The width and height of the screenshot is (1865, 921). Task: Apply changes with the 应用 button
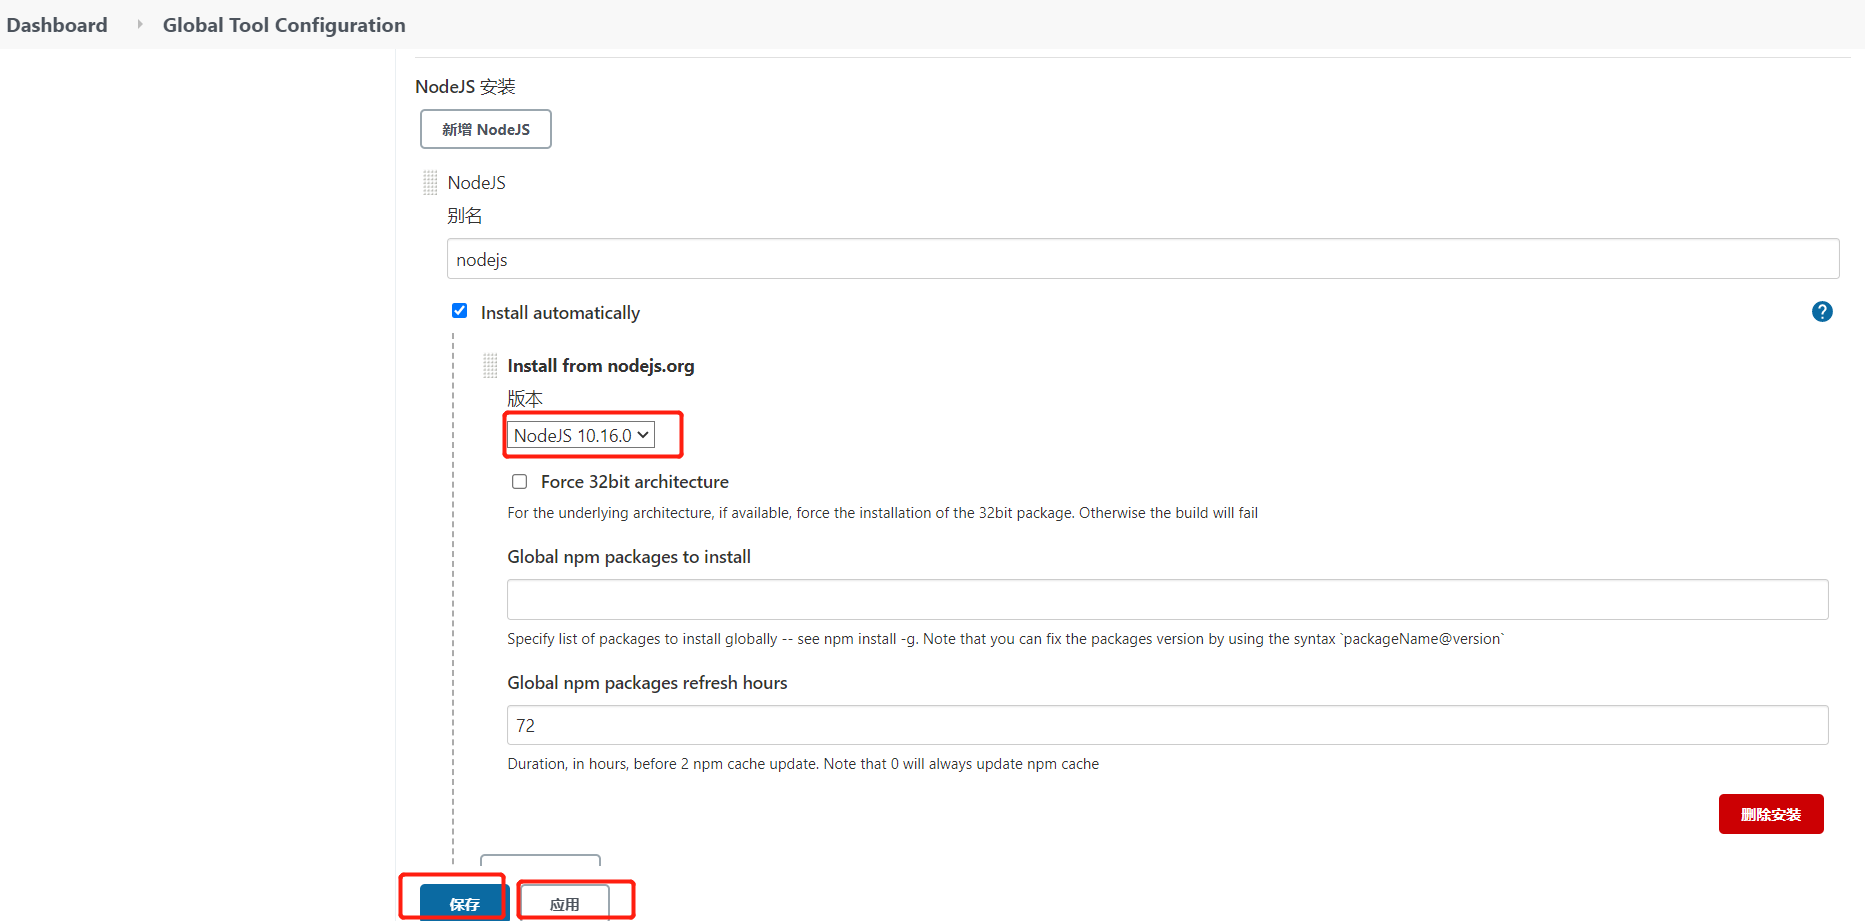click(564, 903)
